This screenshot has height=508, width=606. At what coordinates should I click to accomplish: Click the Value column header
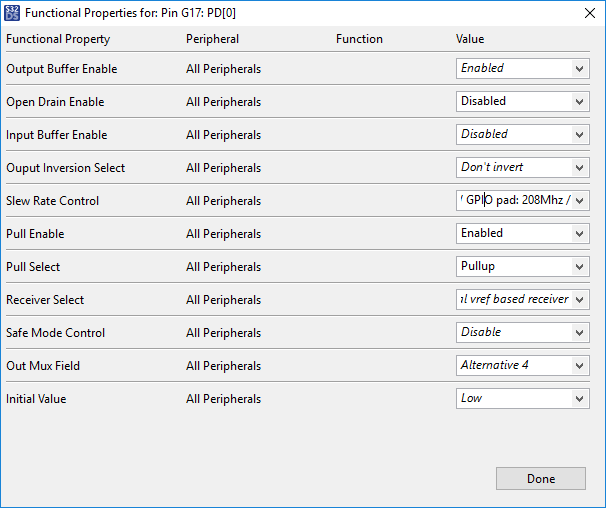[470, 39]
